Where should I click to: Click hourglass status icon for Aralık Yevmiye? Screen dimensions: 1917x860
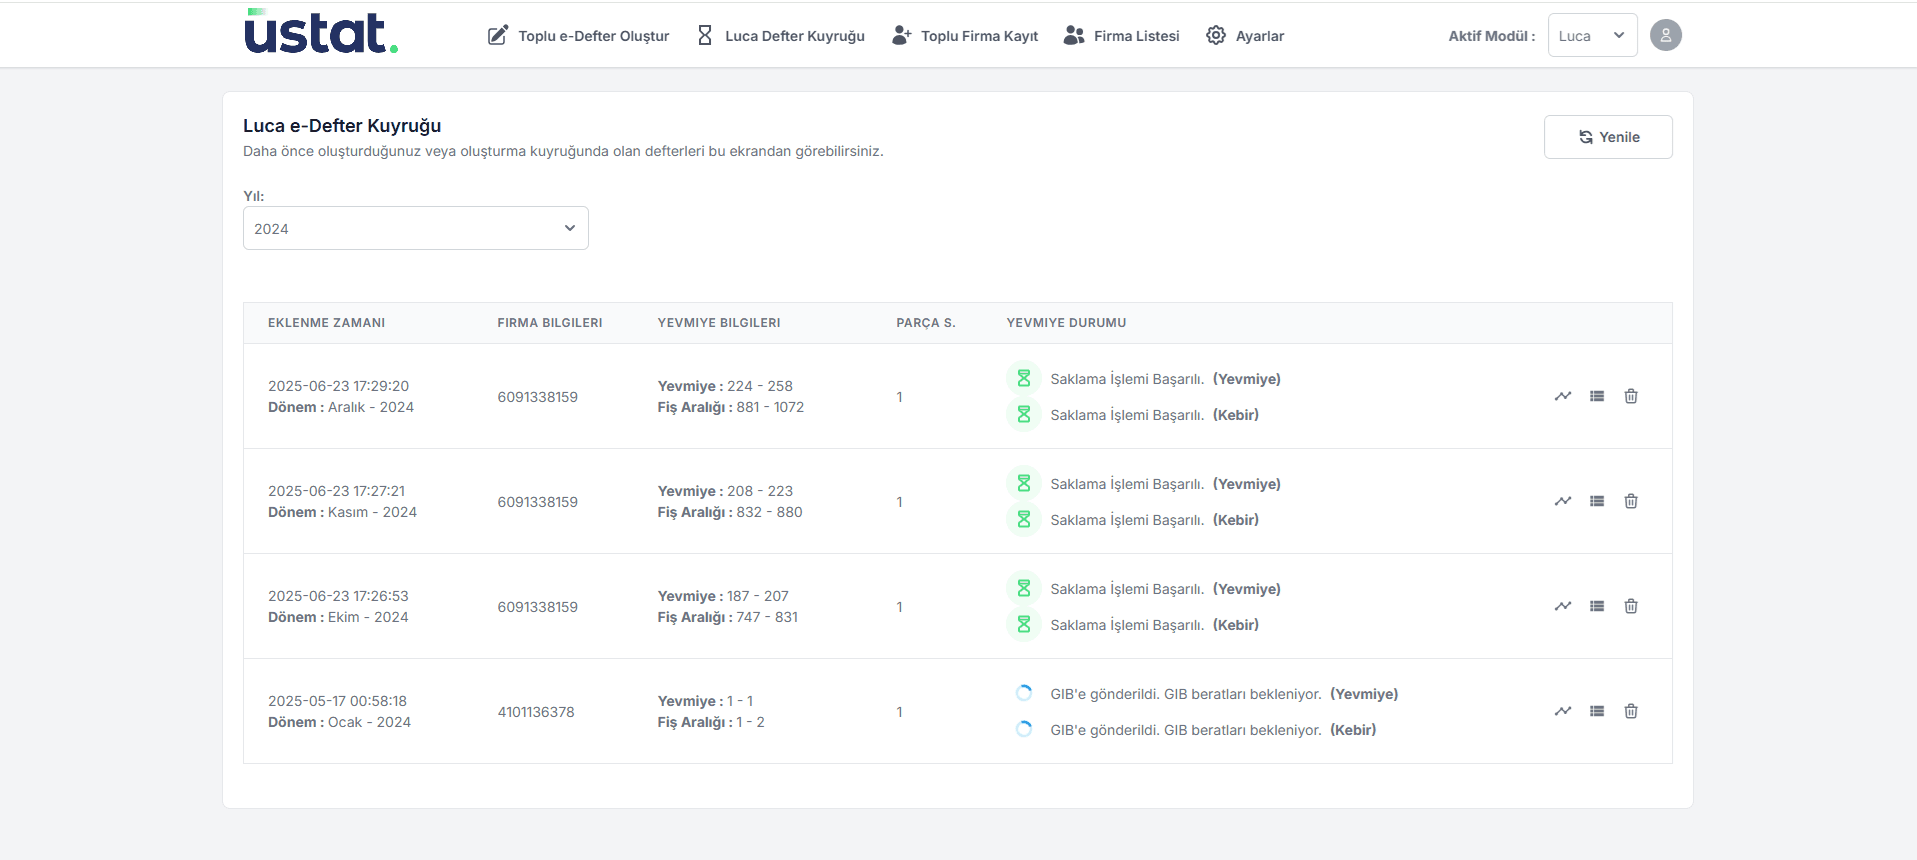tap(1023, 379)
